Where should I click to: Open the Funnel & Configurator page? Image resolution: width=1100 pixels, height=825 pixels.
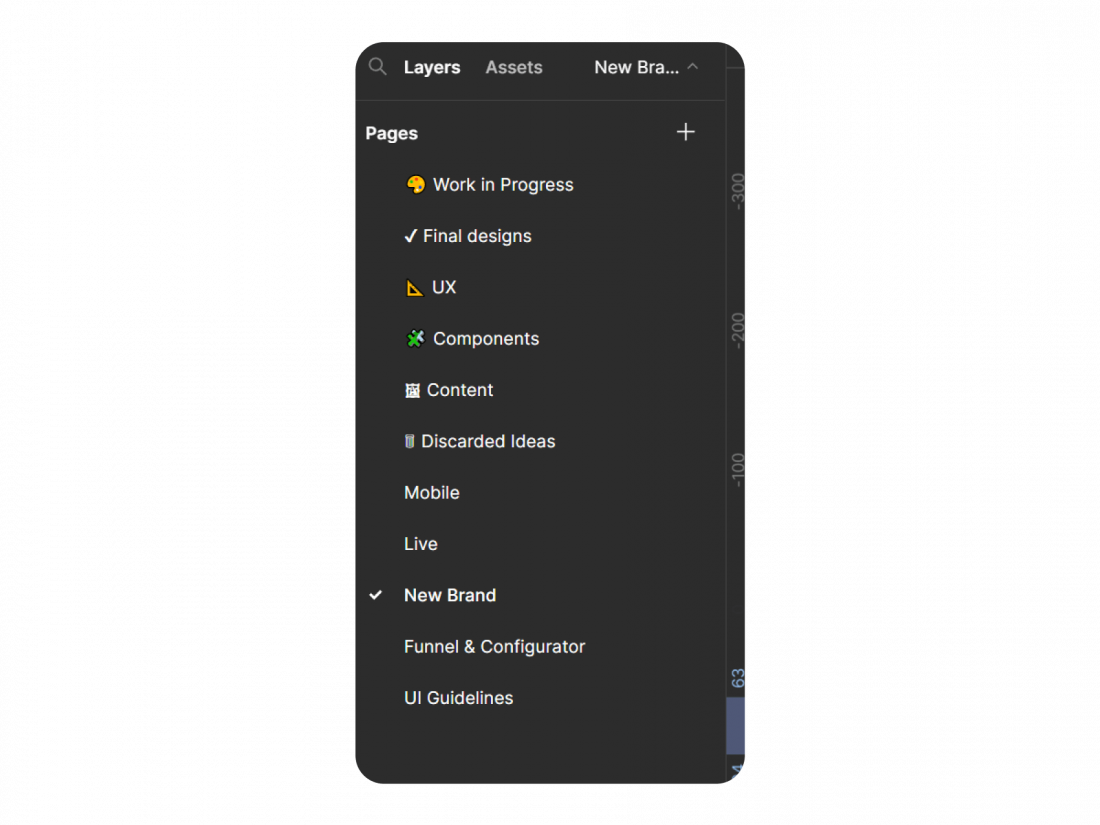[x=494, y=647]
